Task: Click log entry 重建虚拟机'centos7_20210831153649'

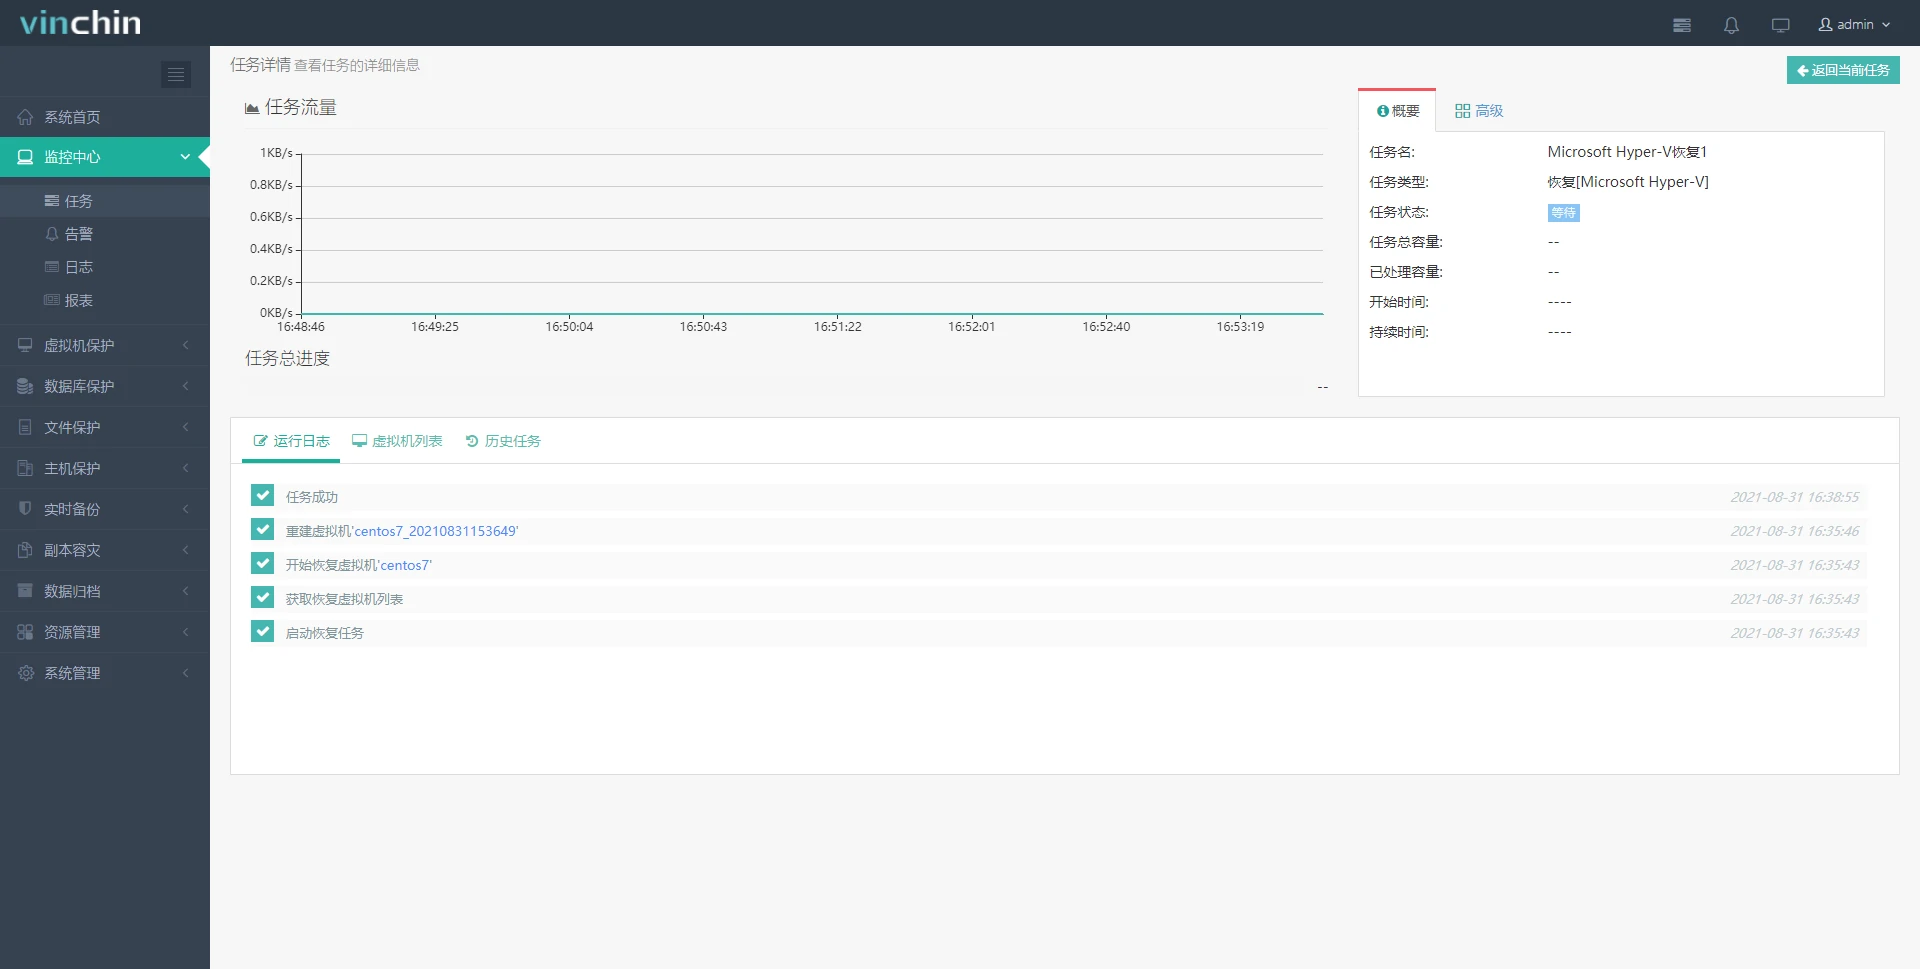Action: click(402, 531)
